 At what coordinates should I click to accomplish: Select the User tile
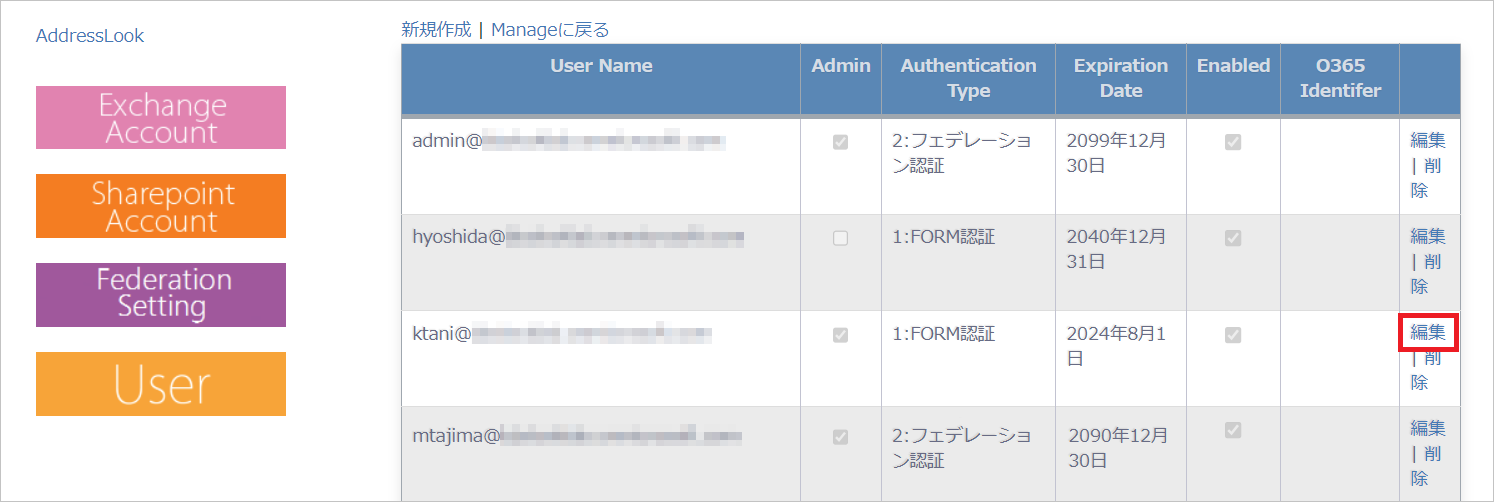tap(161, 384)
